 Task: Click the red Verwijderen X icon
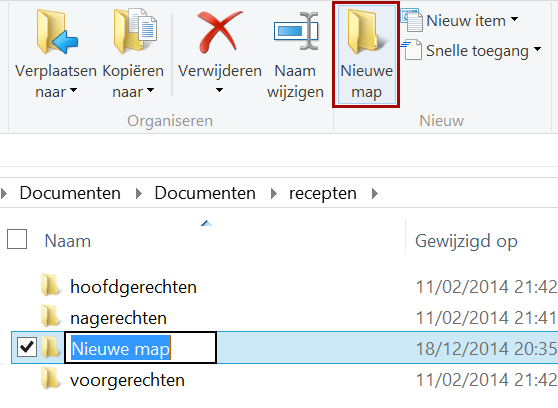point(219,32)
